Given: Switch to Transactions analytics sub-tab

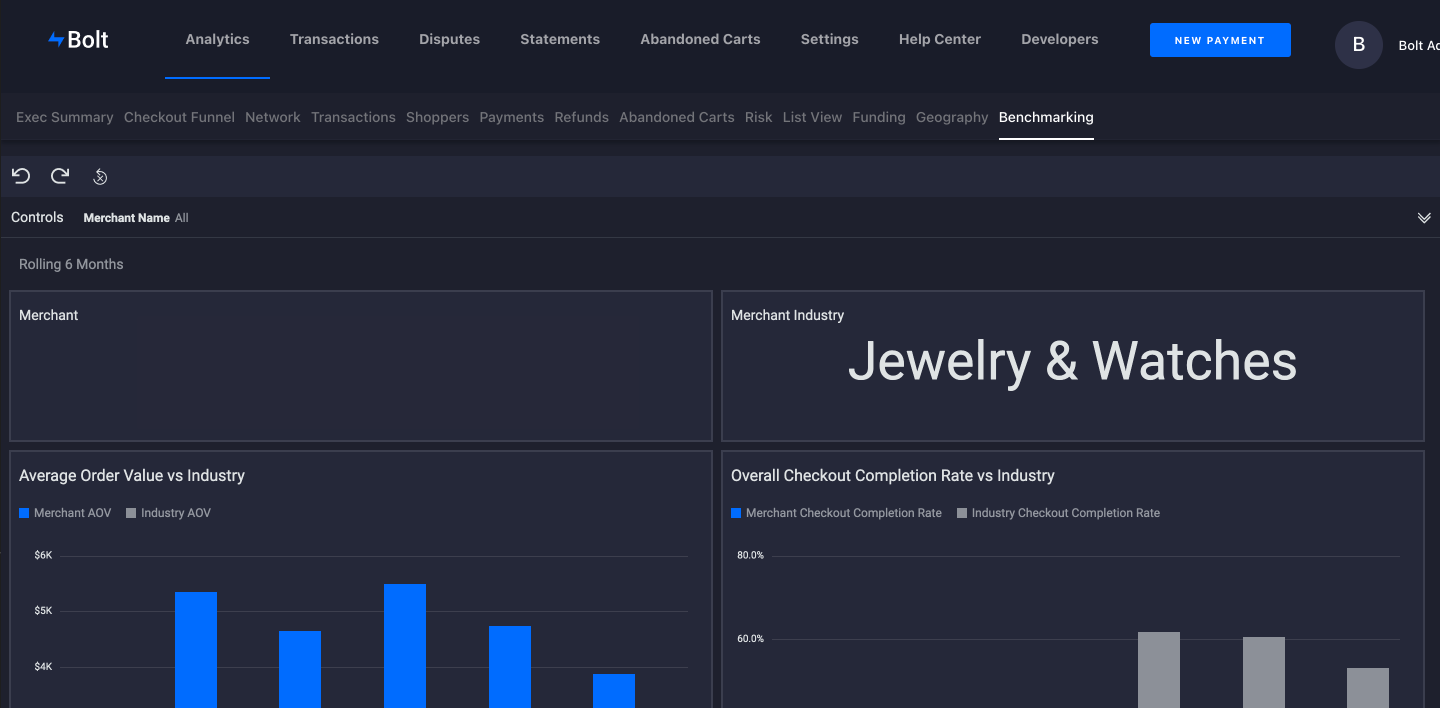Looking at the screenshot, I should 353,117.
